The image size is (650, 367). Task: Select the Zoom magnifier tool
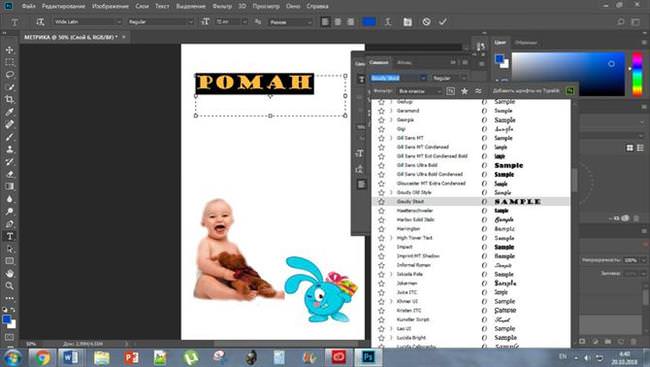(10, 286)
